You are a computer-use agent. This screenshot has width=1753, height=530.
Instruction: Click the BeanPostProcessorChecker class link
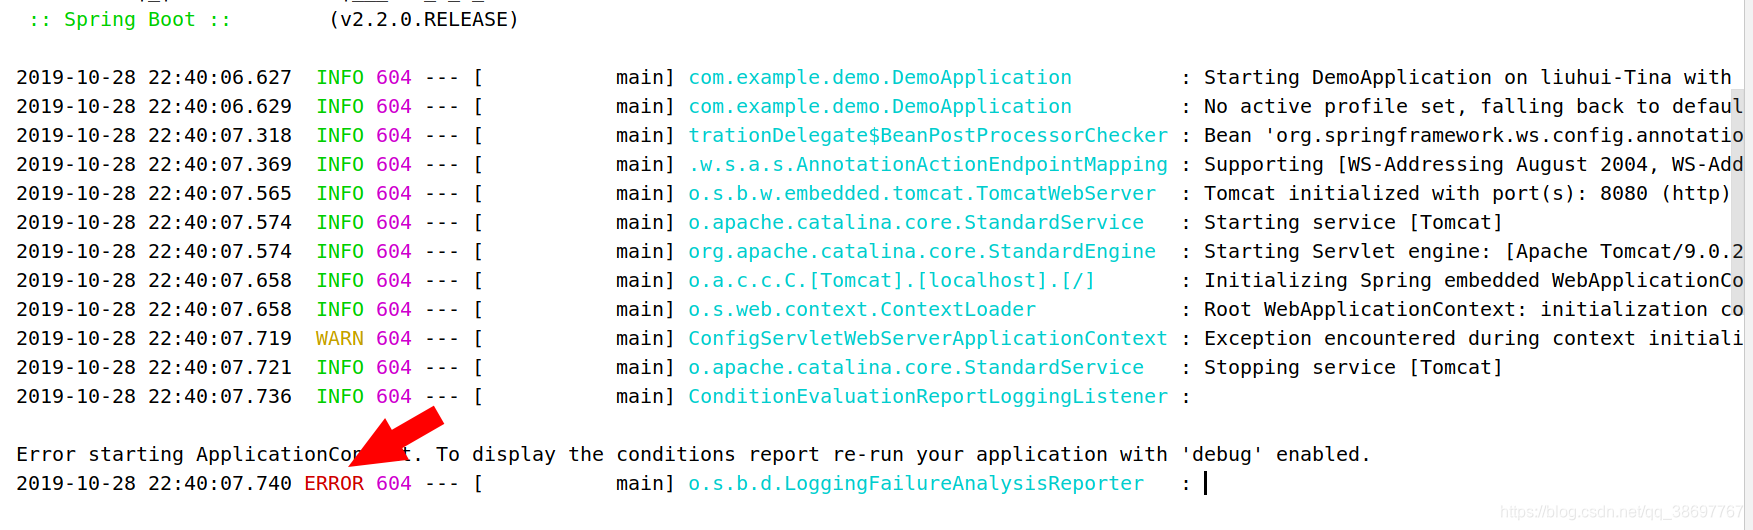(x=928, y=136)
